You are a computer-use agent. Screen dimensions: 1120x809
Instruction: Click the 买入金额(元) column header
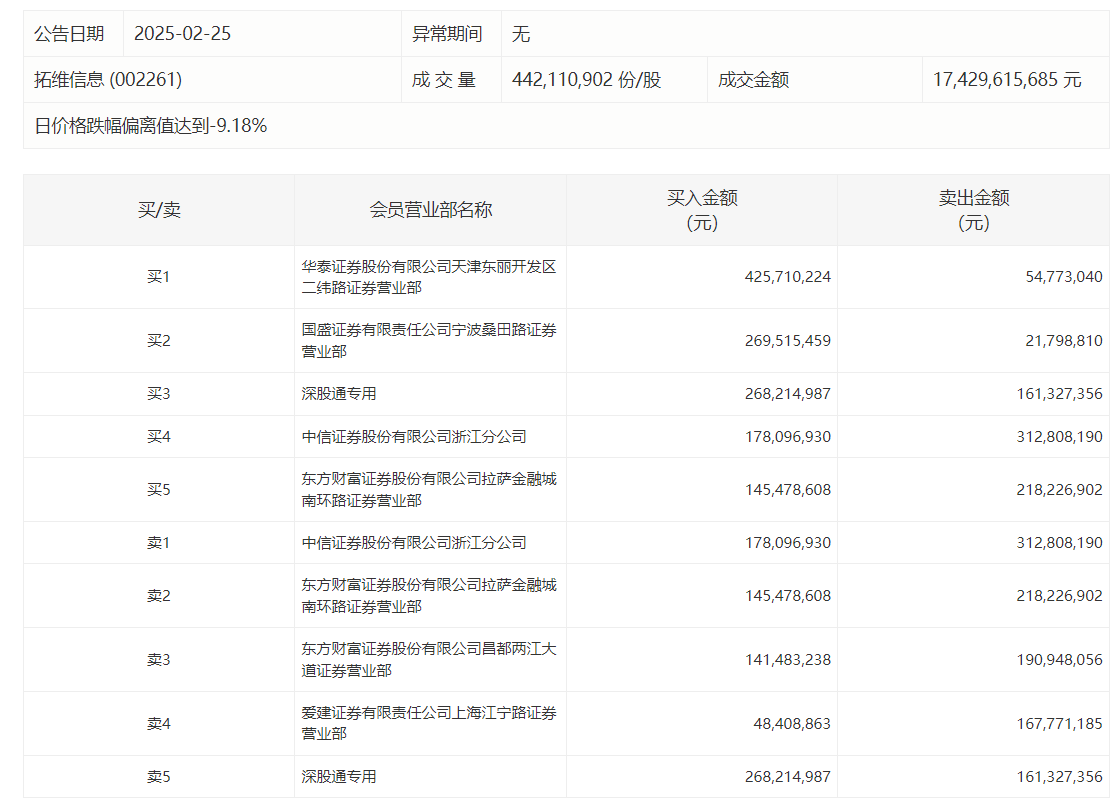tap(702, 210)
